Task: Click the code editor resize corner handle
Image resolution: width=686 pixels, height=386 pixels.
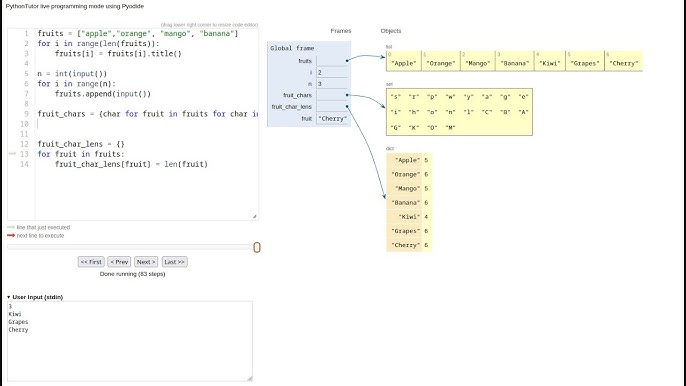Action: [x=255, y=216]
